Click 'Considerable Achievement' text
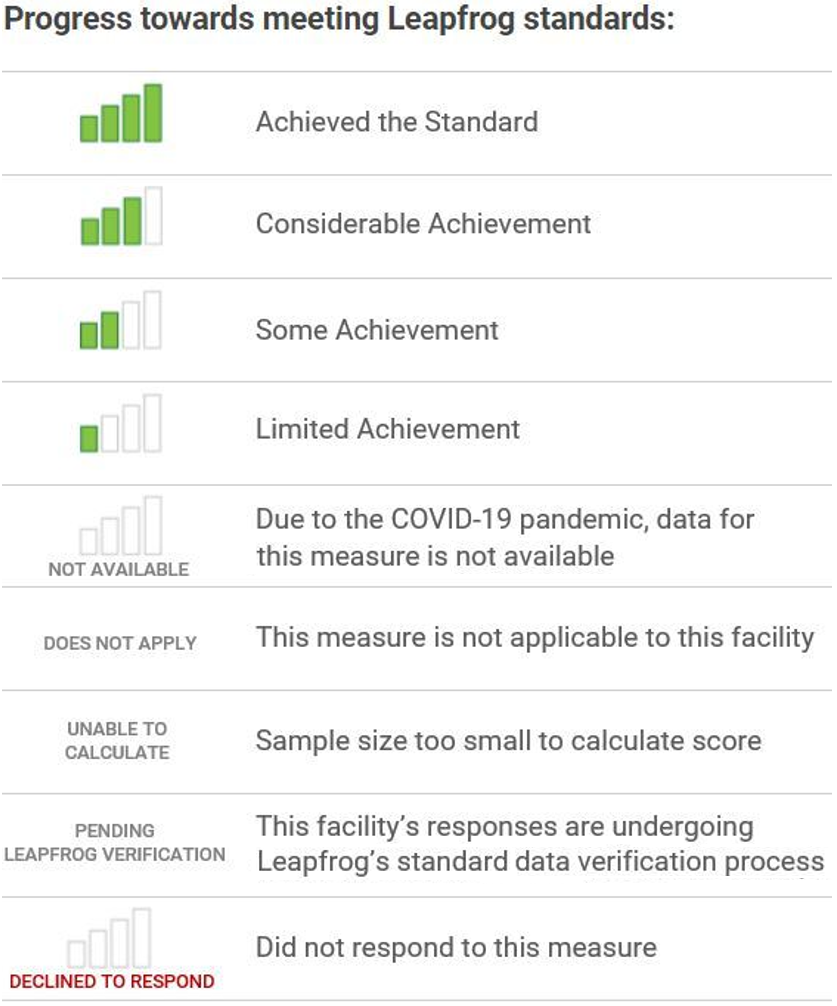 coord(423,224)
